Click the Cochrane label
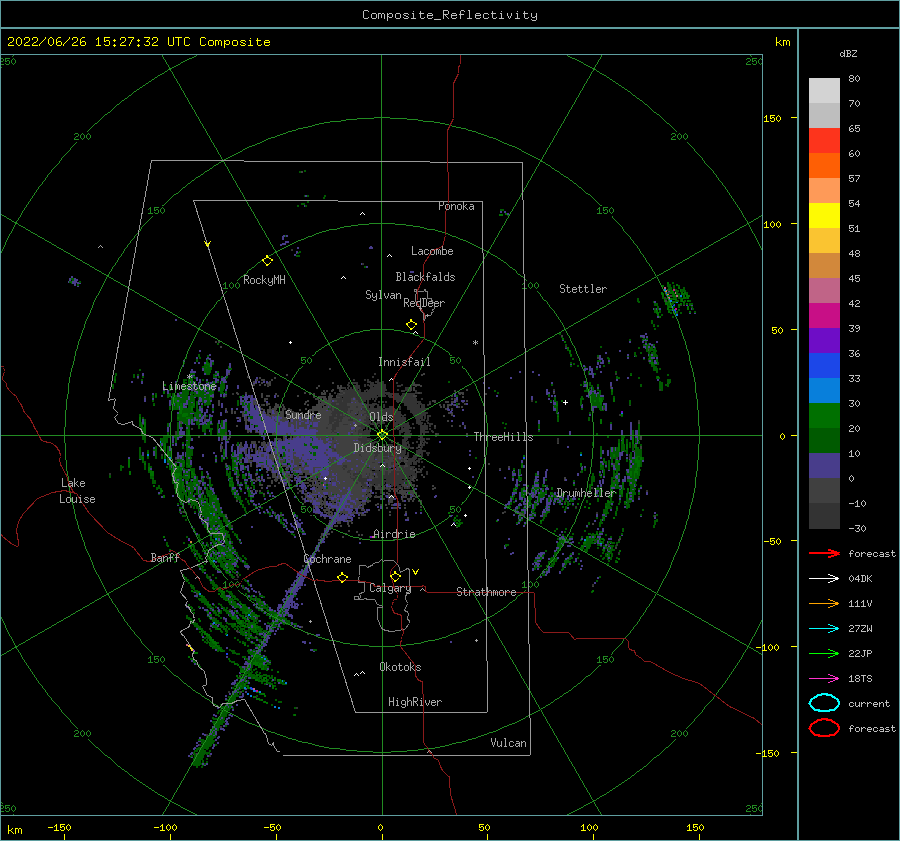Viewport: 900px width, 841px height. pyautogui.click(x=327, y=559)
